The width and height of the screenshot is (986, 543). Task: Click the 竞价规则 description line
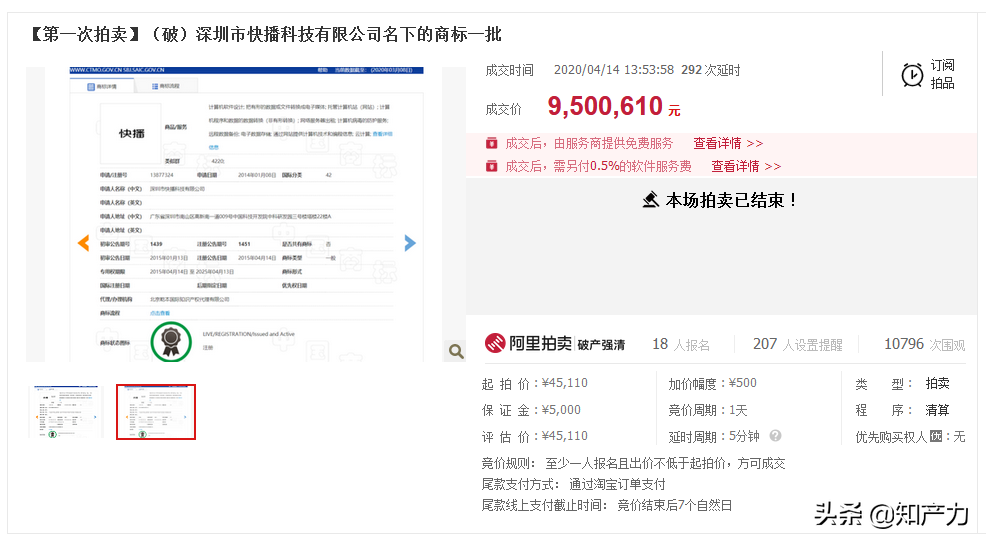[633, 464]
